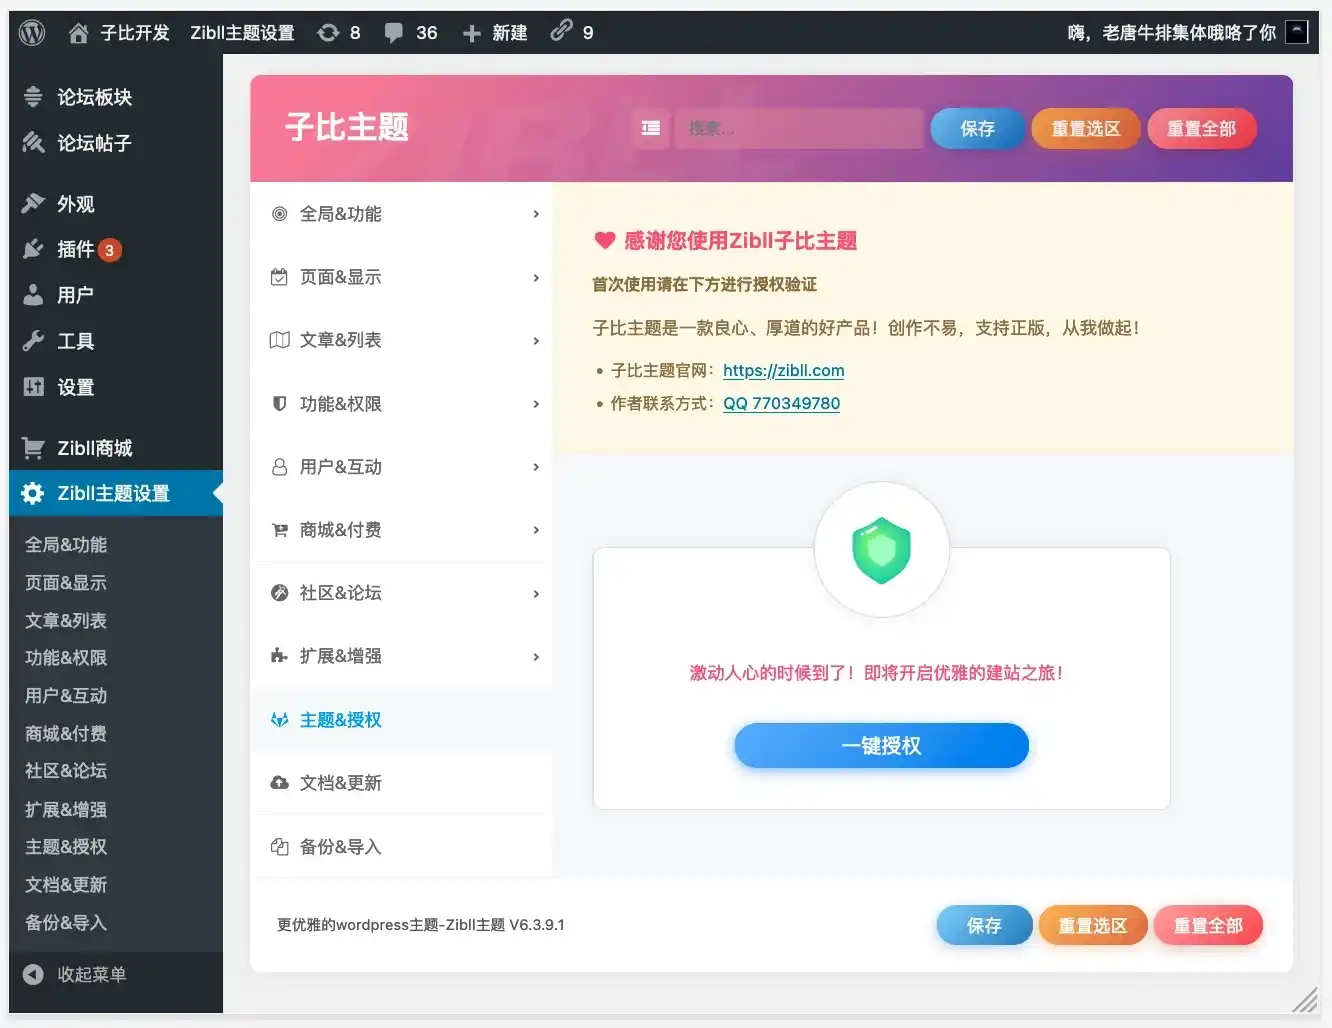Open the Zibll商城 shopping cart icon

coord(33,447)
